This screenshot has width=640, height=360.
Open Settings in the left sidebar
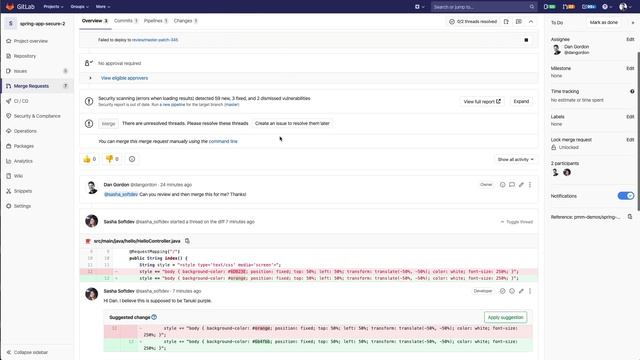(x=37, y=206)
